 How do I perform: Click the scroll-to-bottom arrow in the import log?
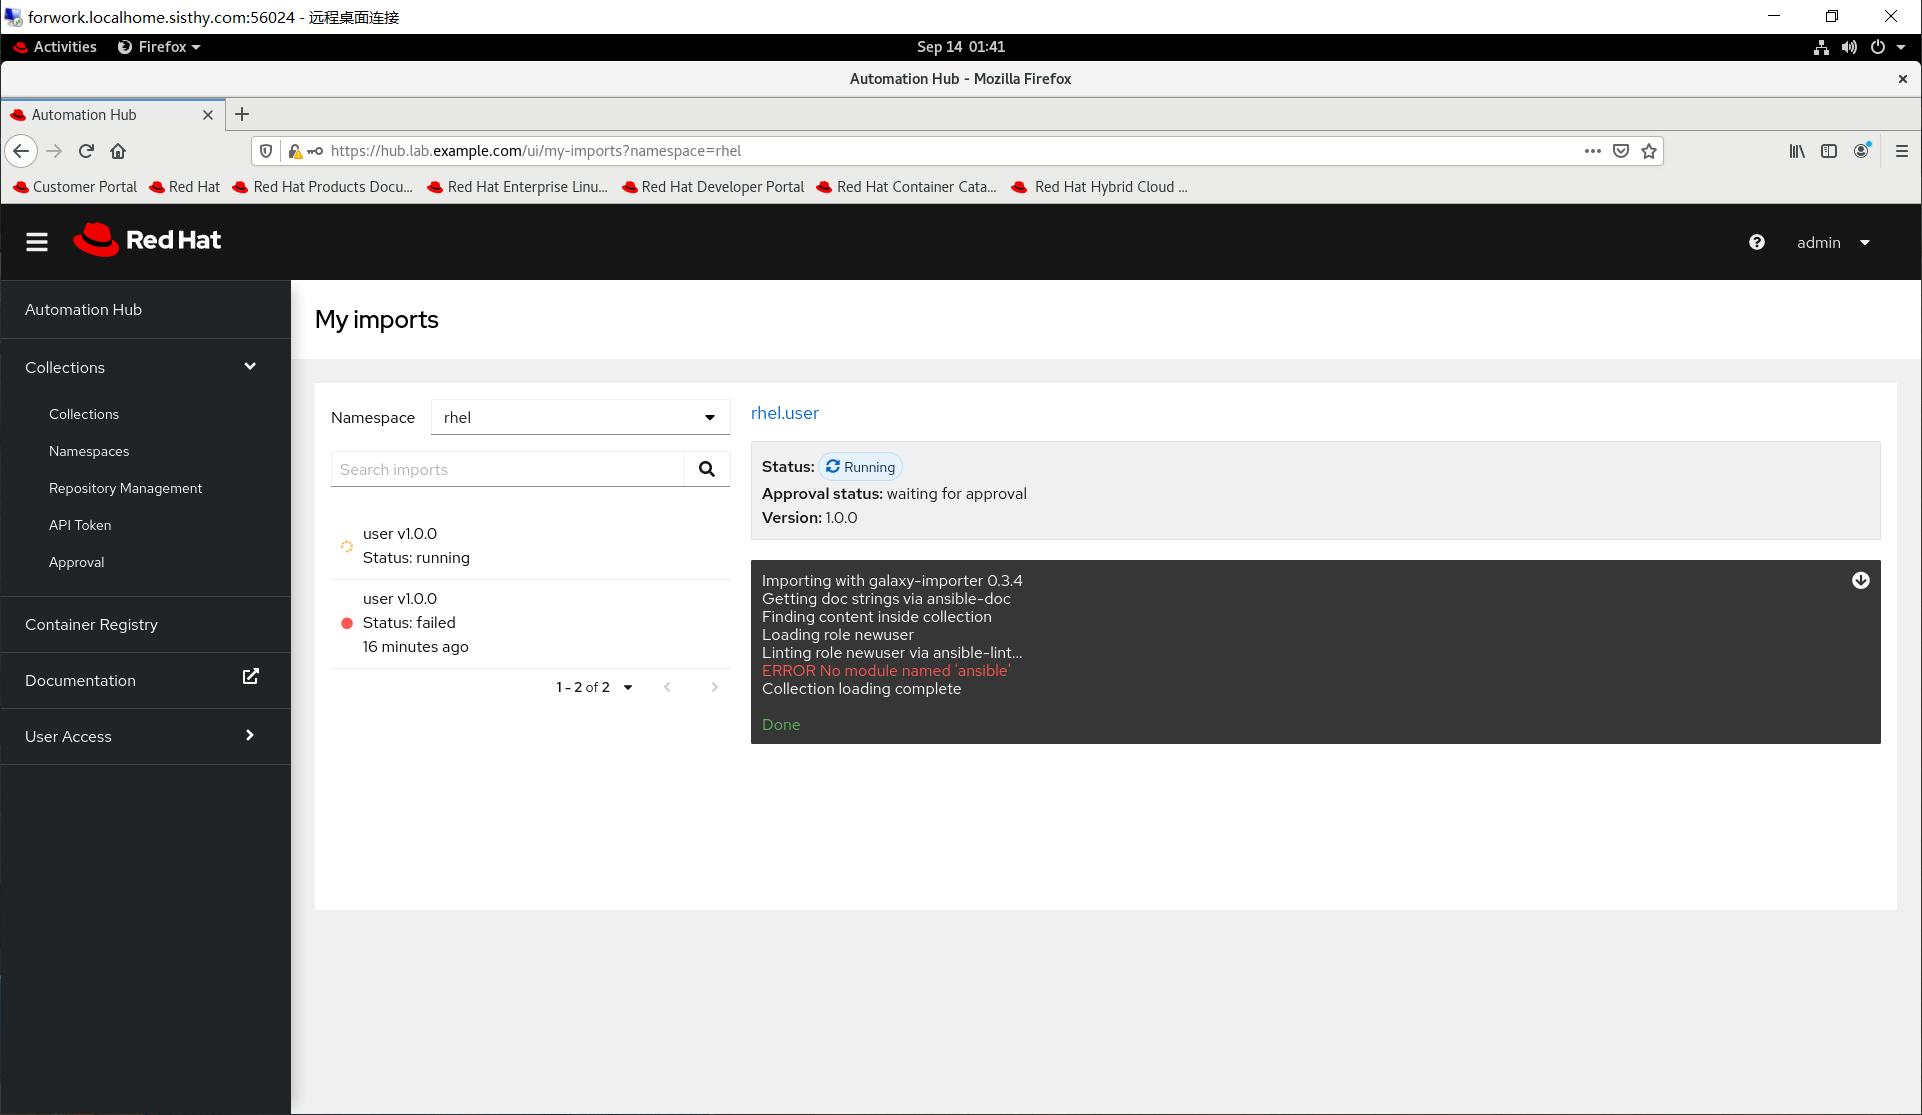click(1860, 580)
